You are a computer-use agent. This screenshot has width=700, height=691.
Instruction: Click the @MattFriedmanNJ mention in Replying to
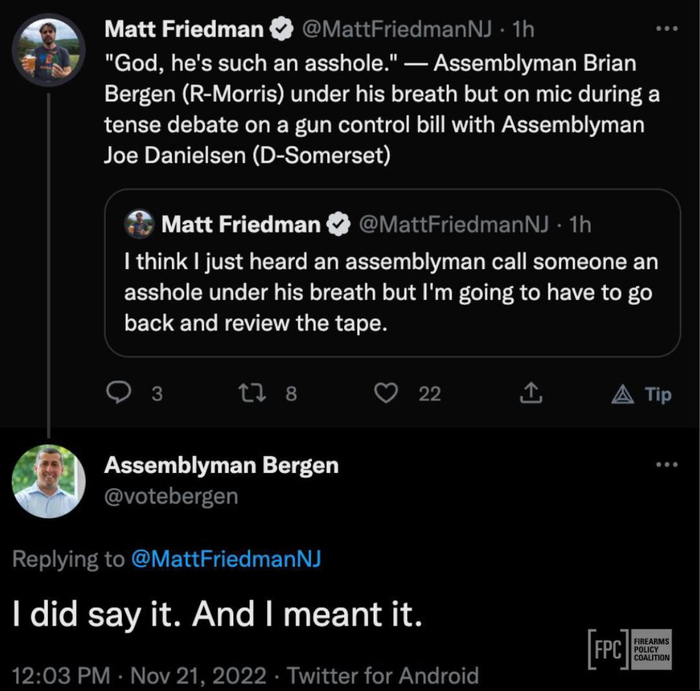[227, 559]
